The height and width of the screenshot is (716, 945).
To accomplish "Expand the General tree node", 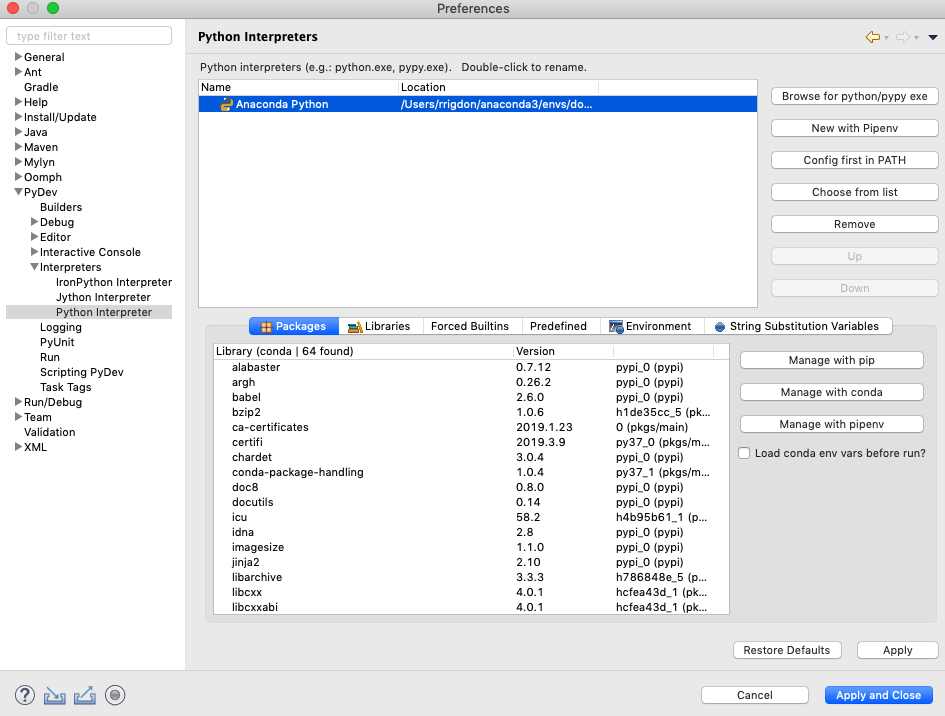I will [x=18, y=57].
